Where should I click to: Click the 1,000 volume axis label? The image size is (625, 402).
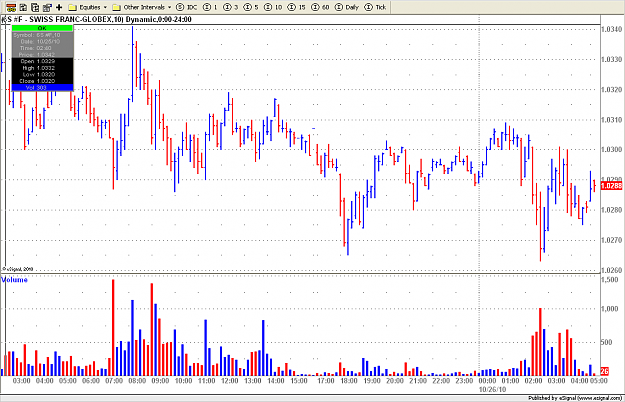coord(610,309)
